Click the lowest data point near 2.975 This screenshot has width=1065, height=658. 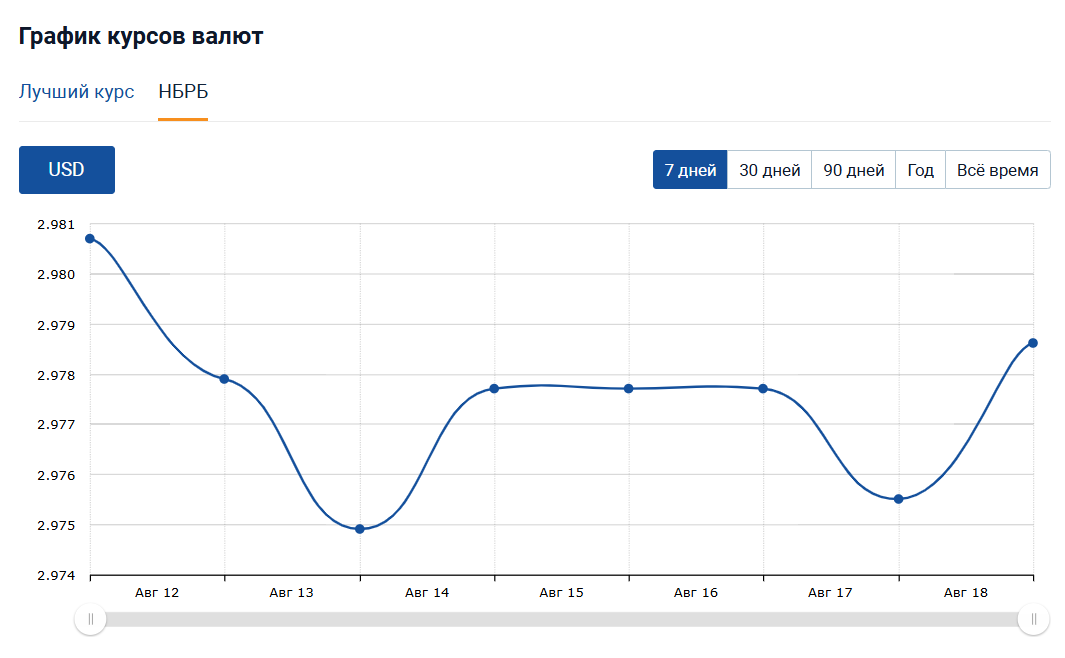pyautogui.click(x=360, y=529)
